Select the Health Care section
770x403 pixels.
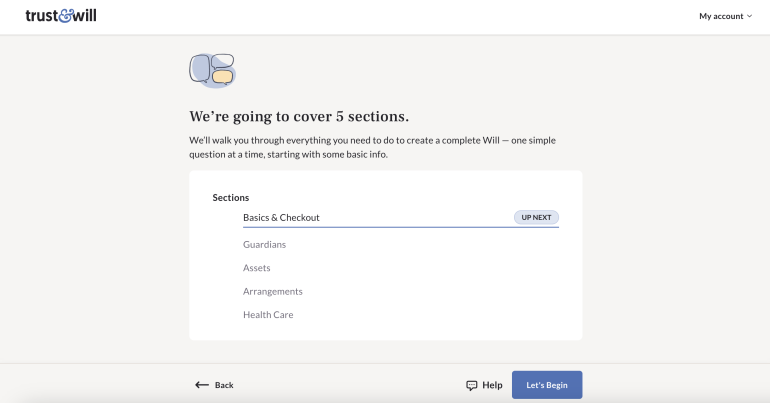click(268, 315)
